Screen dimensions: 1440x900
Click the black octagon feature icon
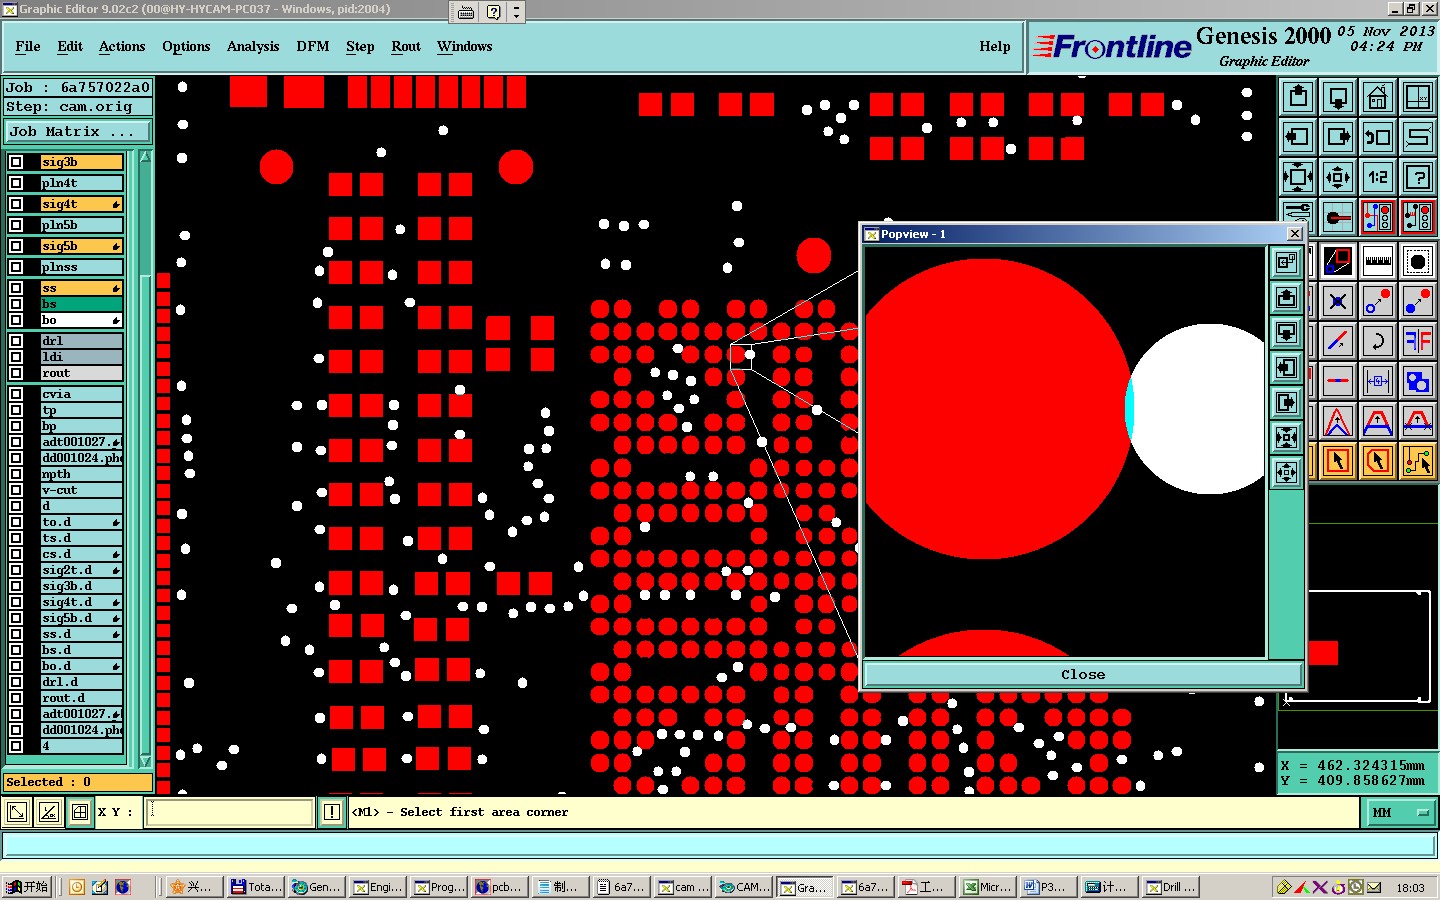click(1418, 262)
